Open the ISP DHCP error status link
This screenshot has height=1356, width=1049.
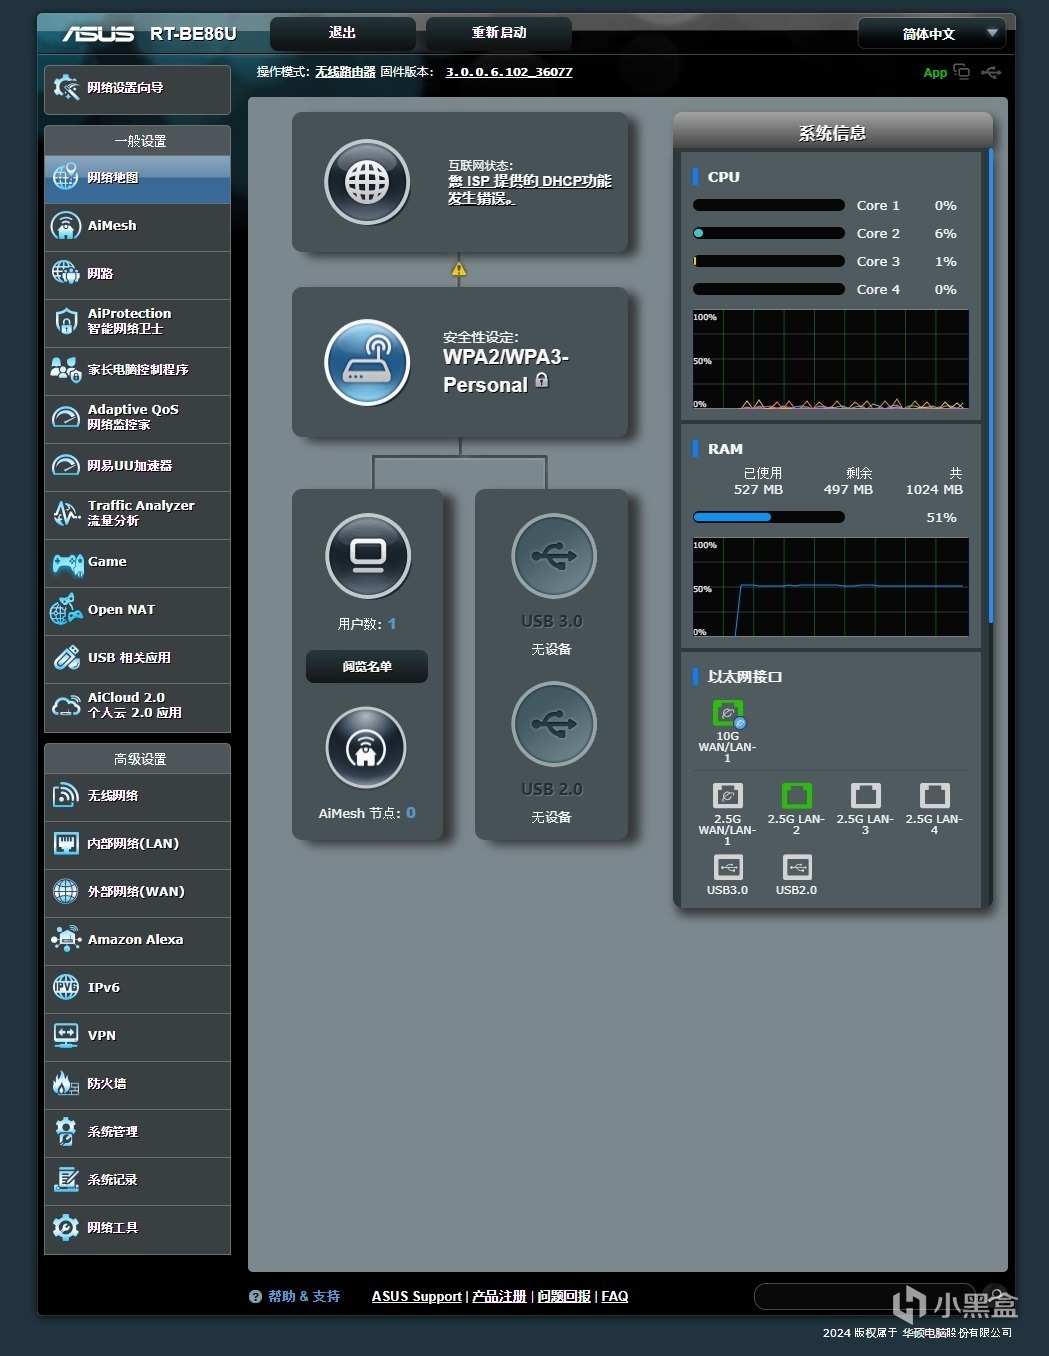529,190
